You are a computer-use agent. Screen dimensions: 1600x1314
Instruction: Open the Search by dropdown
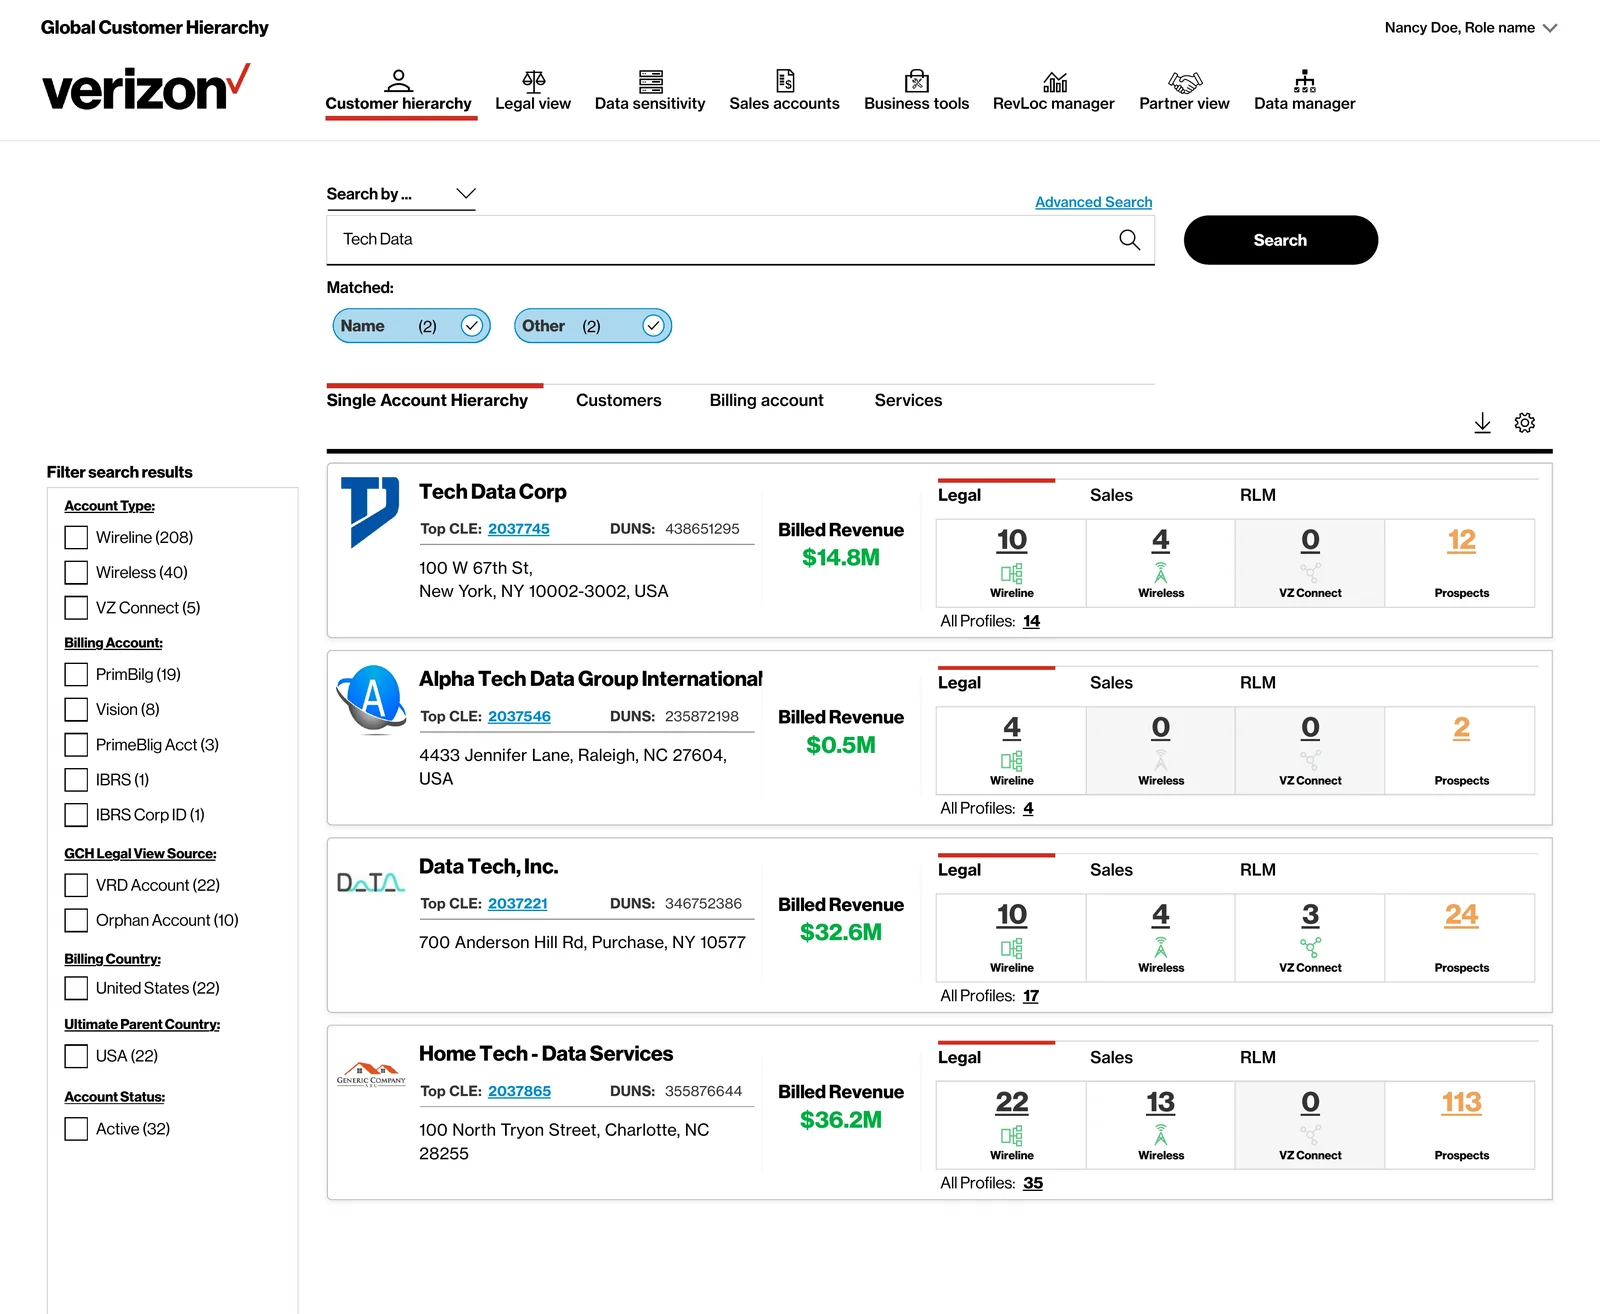coord(401,194)
